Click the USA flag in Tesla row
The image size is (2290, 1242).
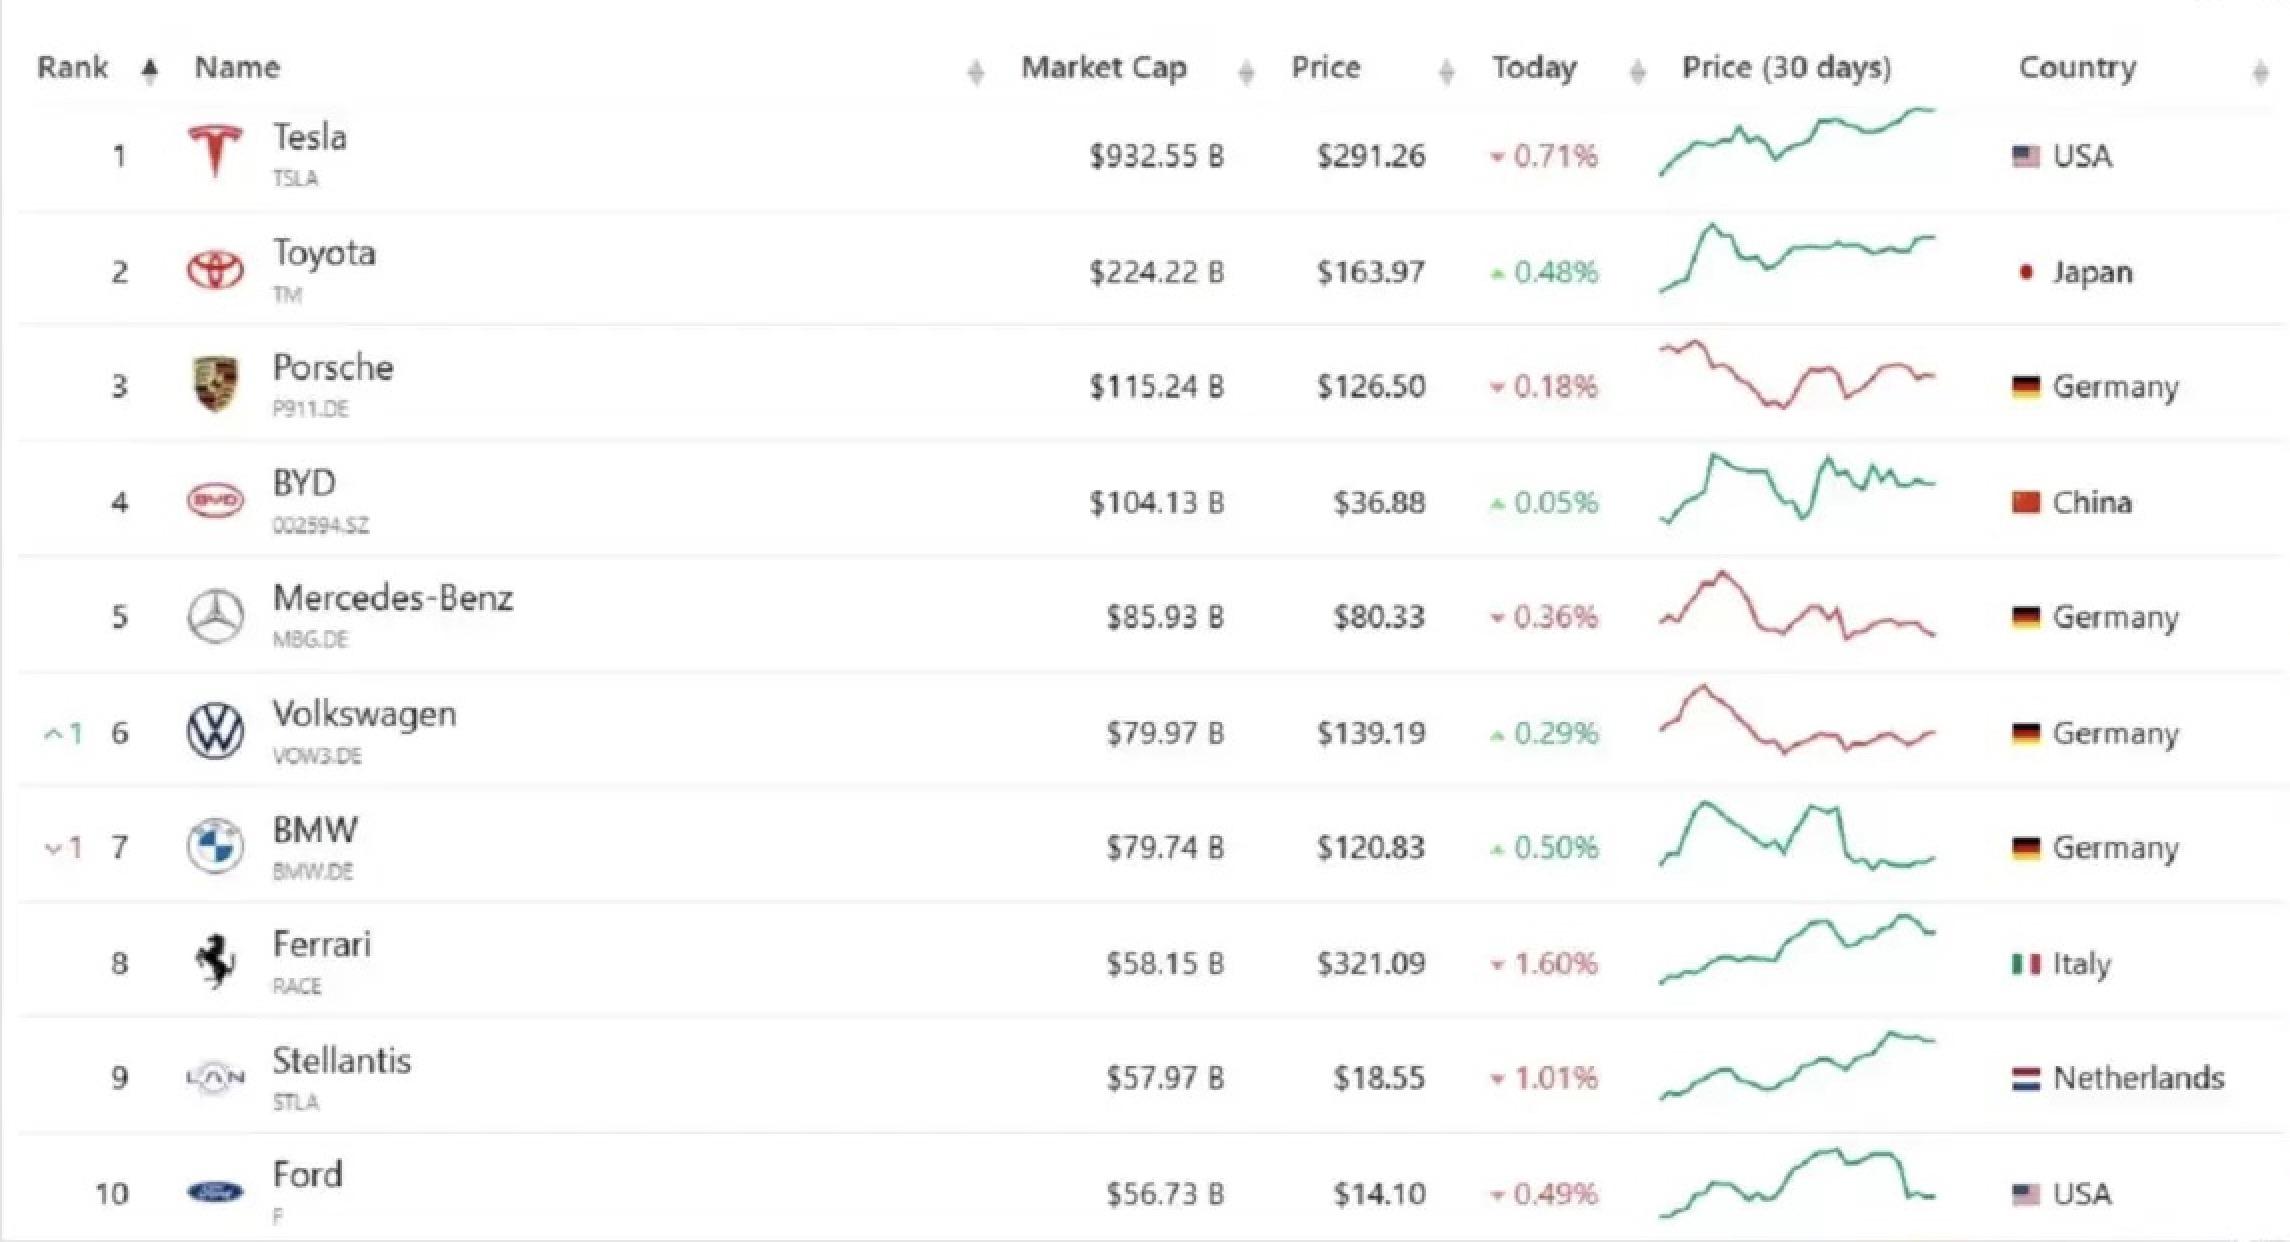[2026, 156]
